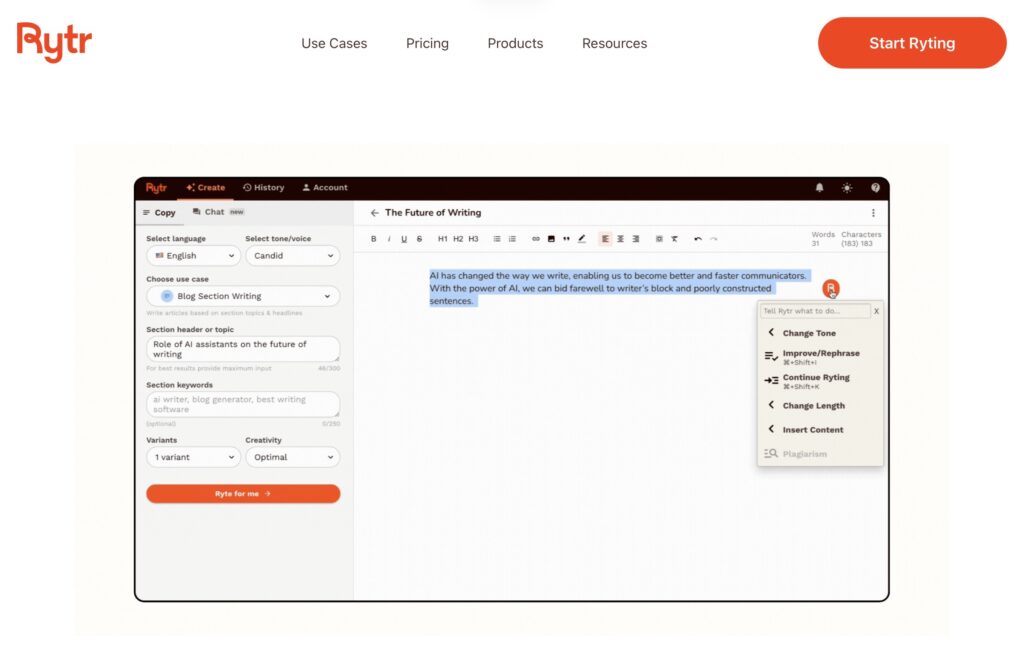Viewport: 1024px width, 666px height.
Task: Select the Copy tab in the left panel
Action: (x=159, y=212)
